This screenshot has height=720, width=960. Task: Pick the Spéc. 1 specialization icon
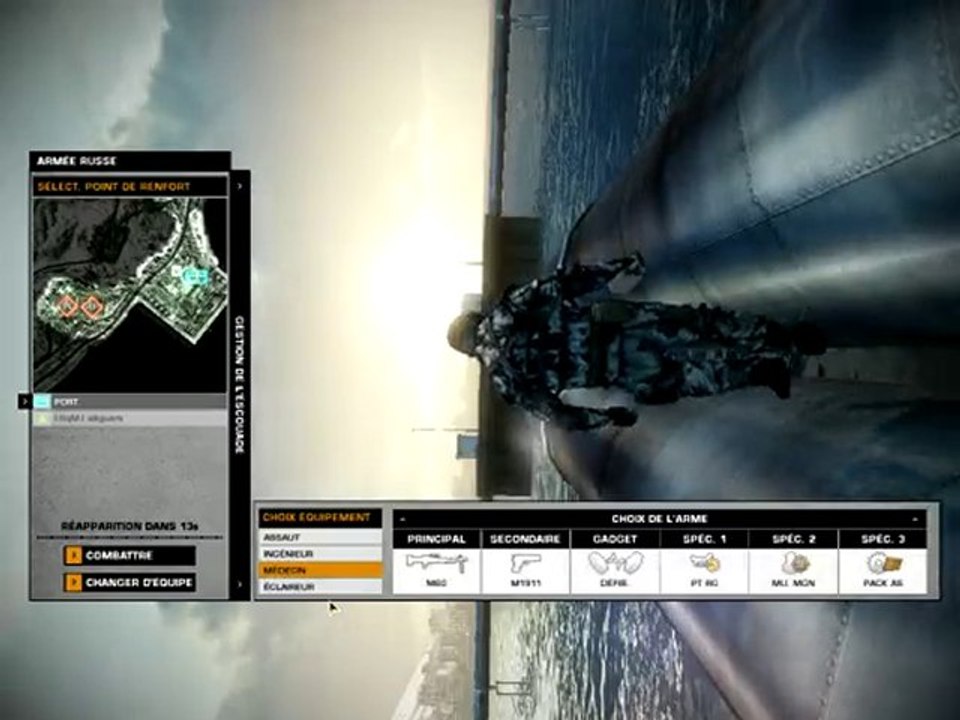705,562
